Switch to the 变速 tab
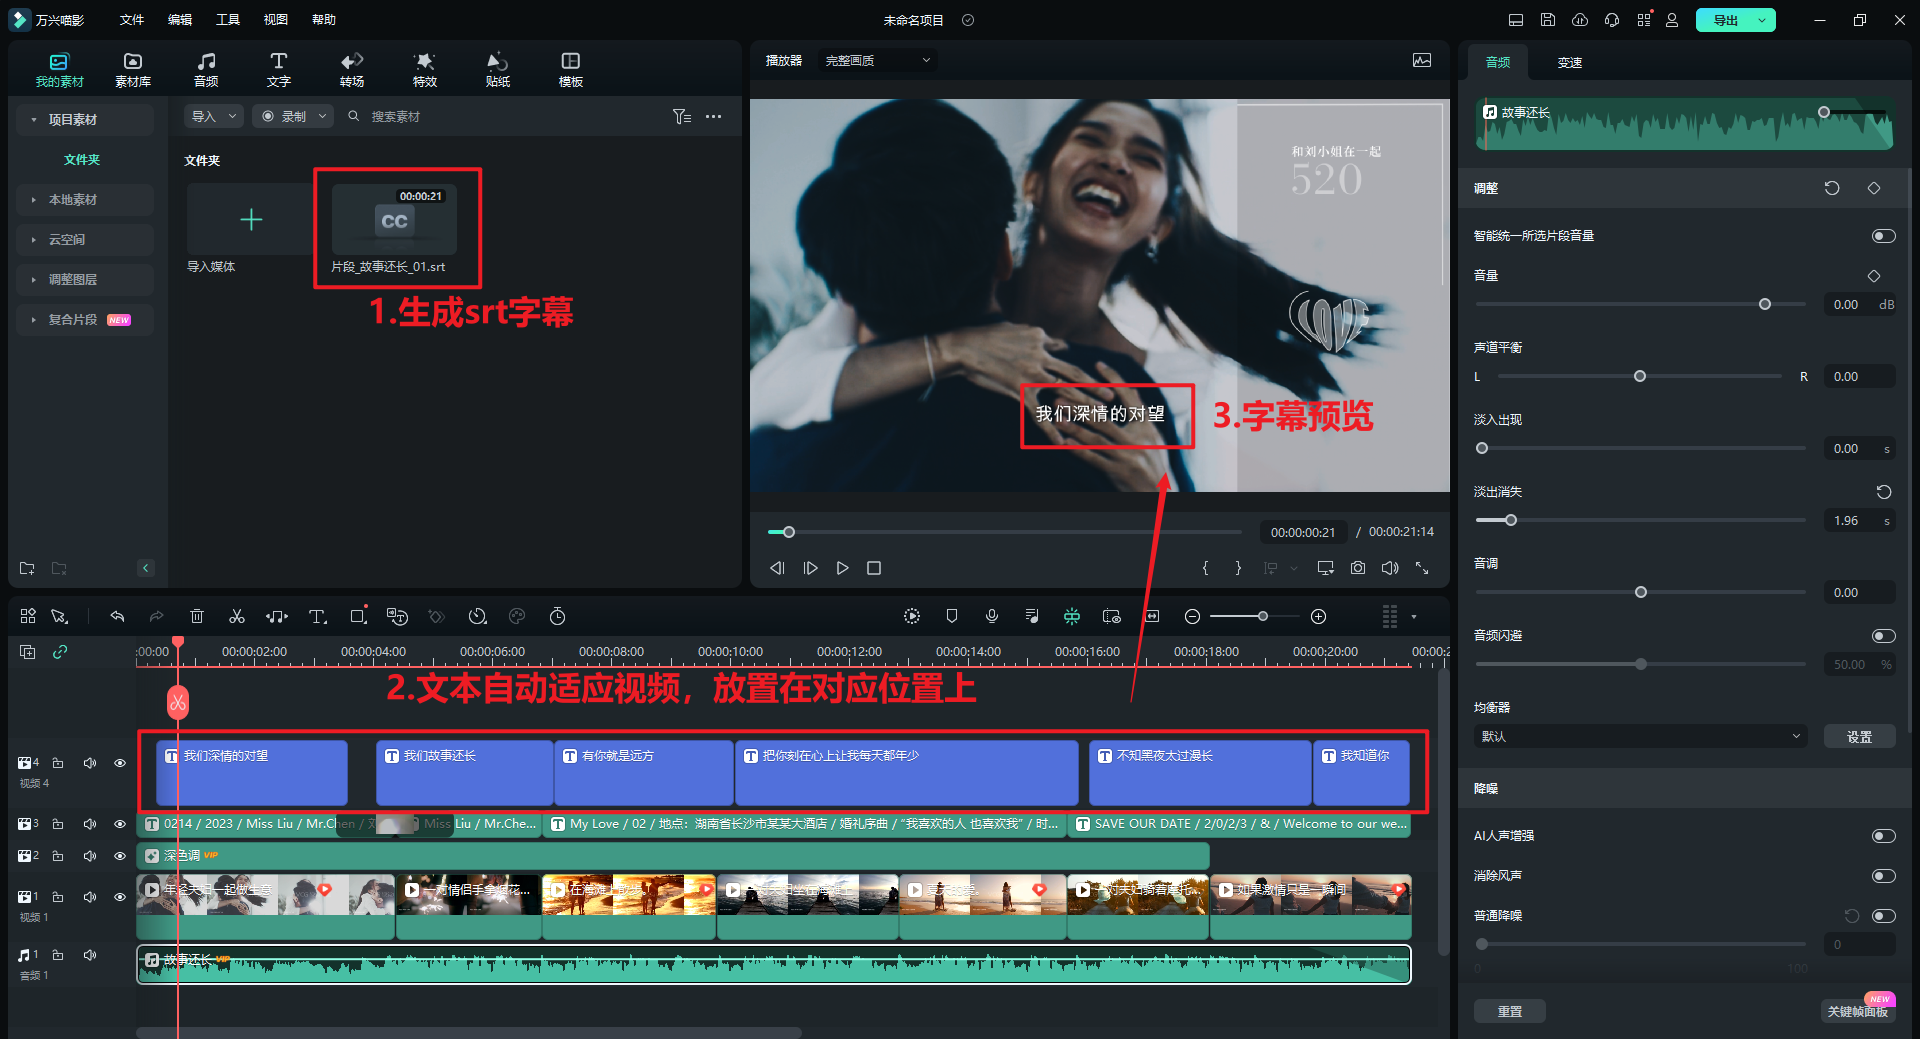The height and width of the screenshot is (1039, 1920). point(1569,62)
